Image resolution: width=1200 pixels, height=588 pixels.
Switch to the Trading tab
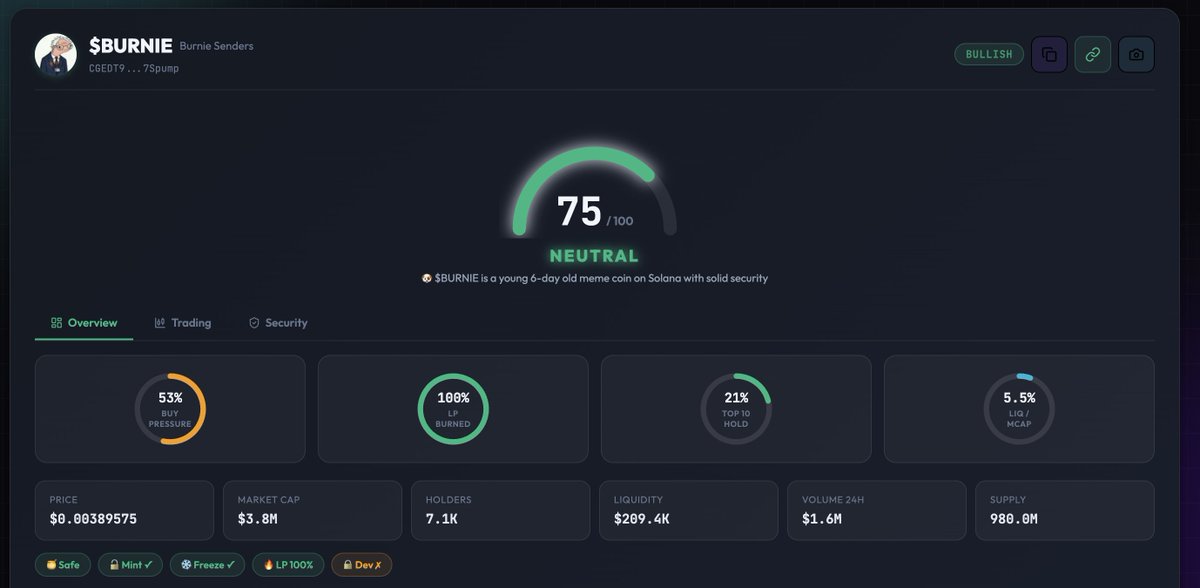(182, 323)
